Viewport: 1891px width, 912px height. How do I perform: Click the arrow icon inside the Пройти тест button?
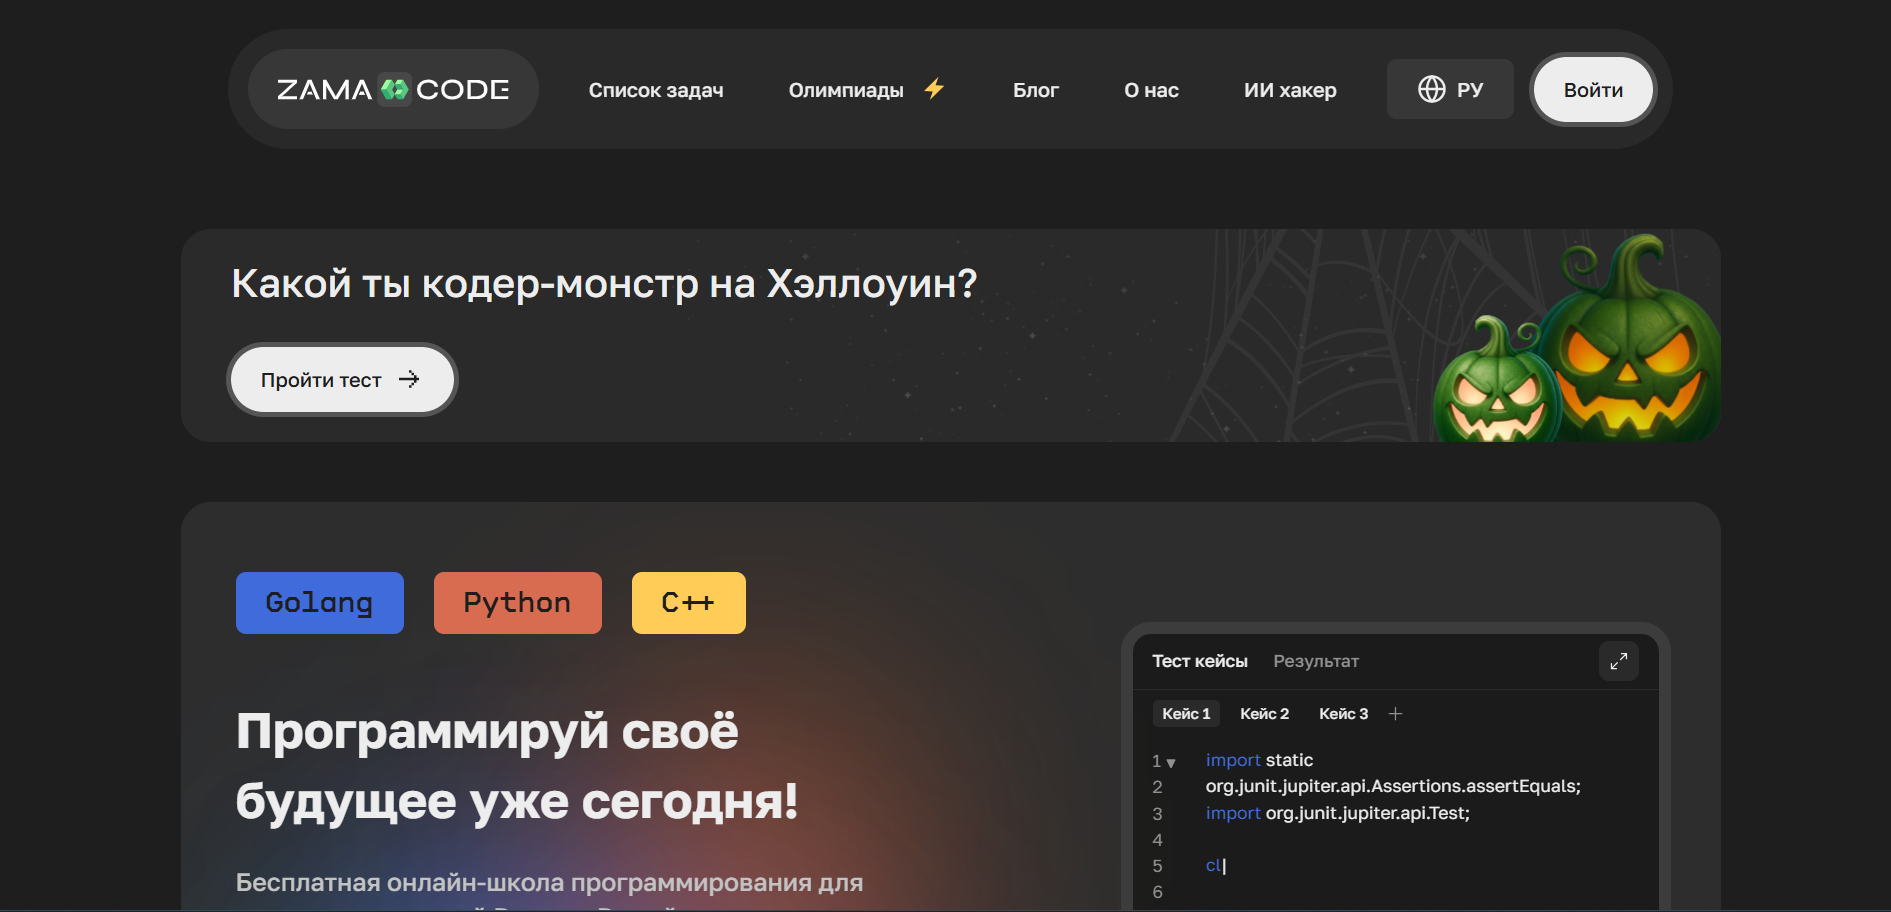click(410, 379)
